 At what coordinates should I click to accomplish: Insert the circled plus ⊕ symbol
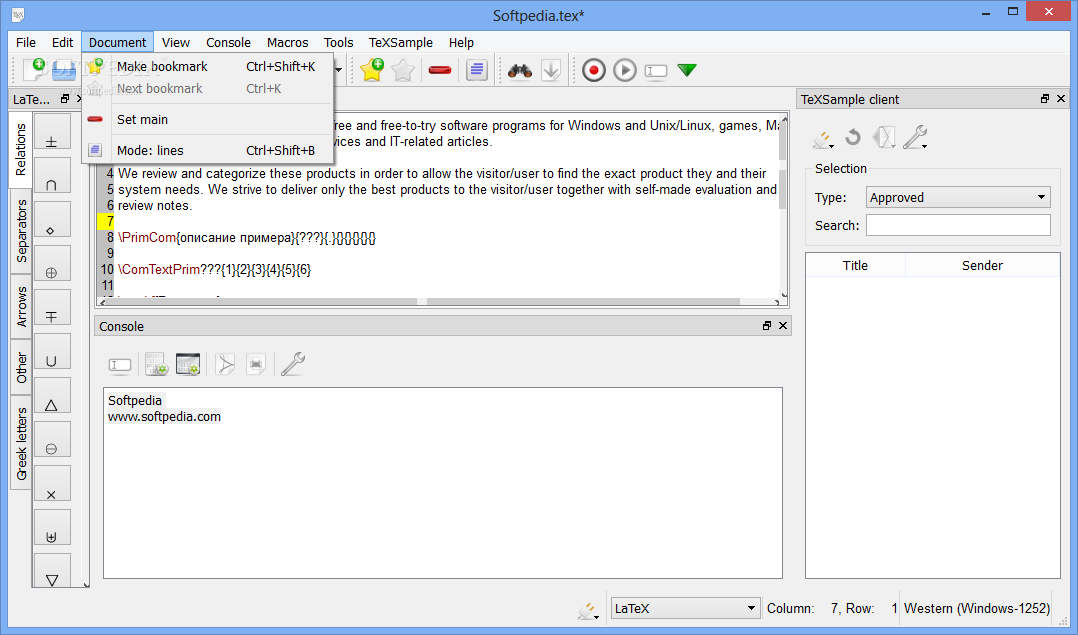pyautogui.click(x=52, y=264)
